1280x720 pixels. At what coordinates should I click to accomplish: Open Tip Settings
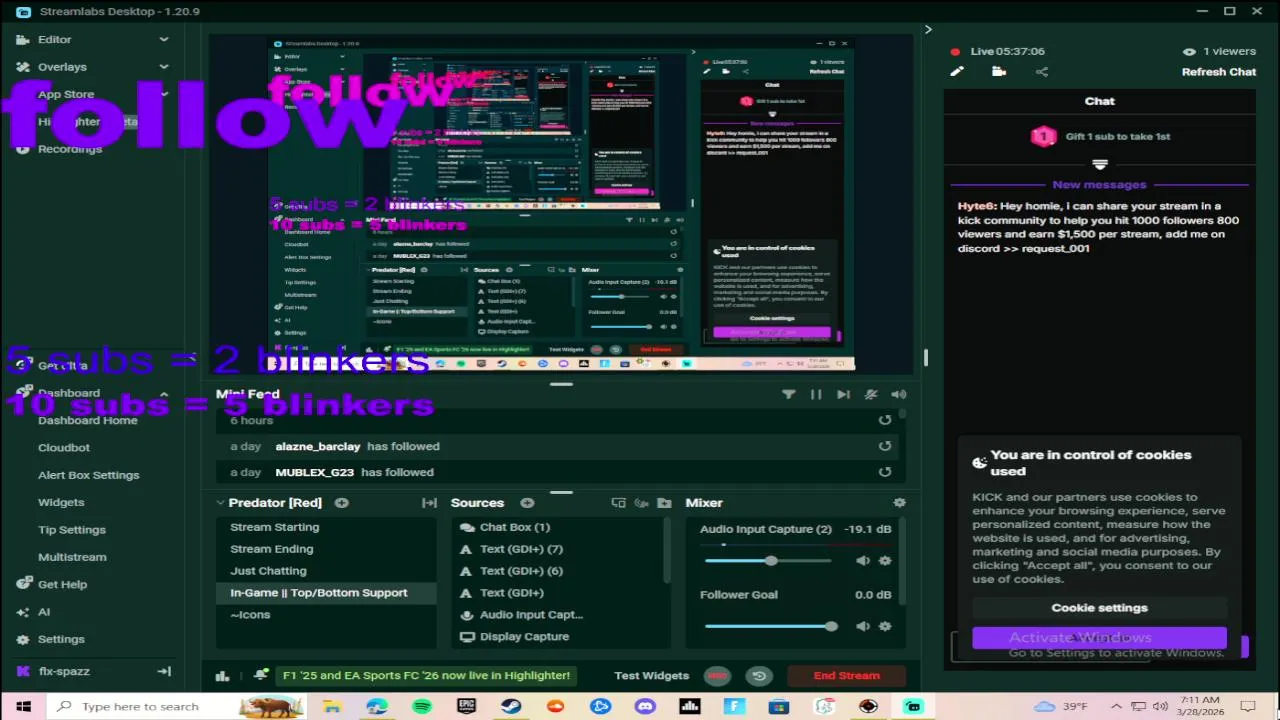point(72,530)
